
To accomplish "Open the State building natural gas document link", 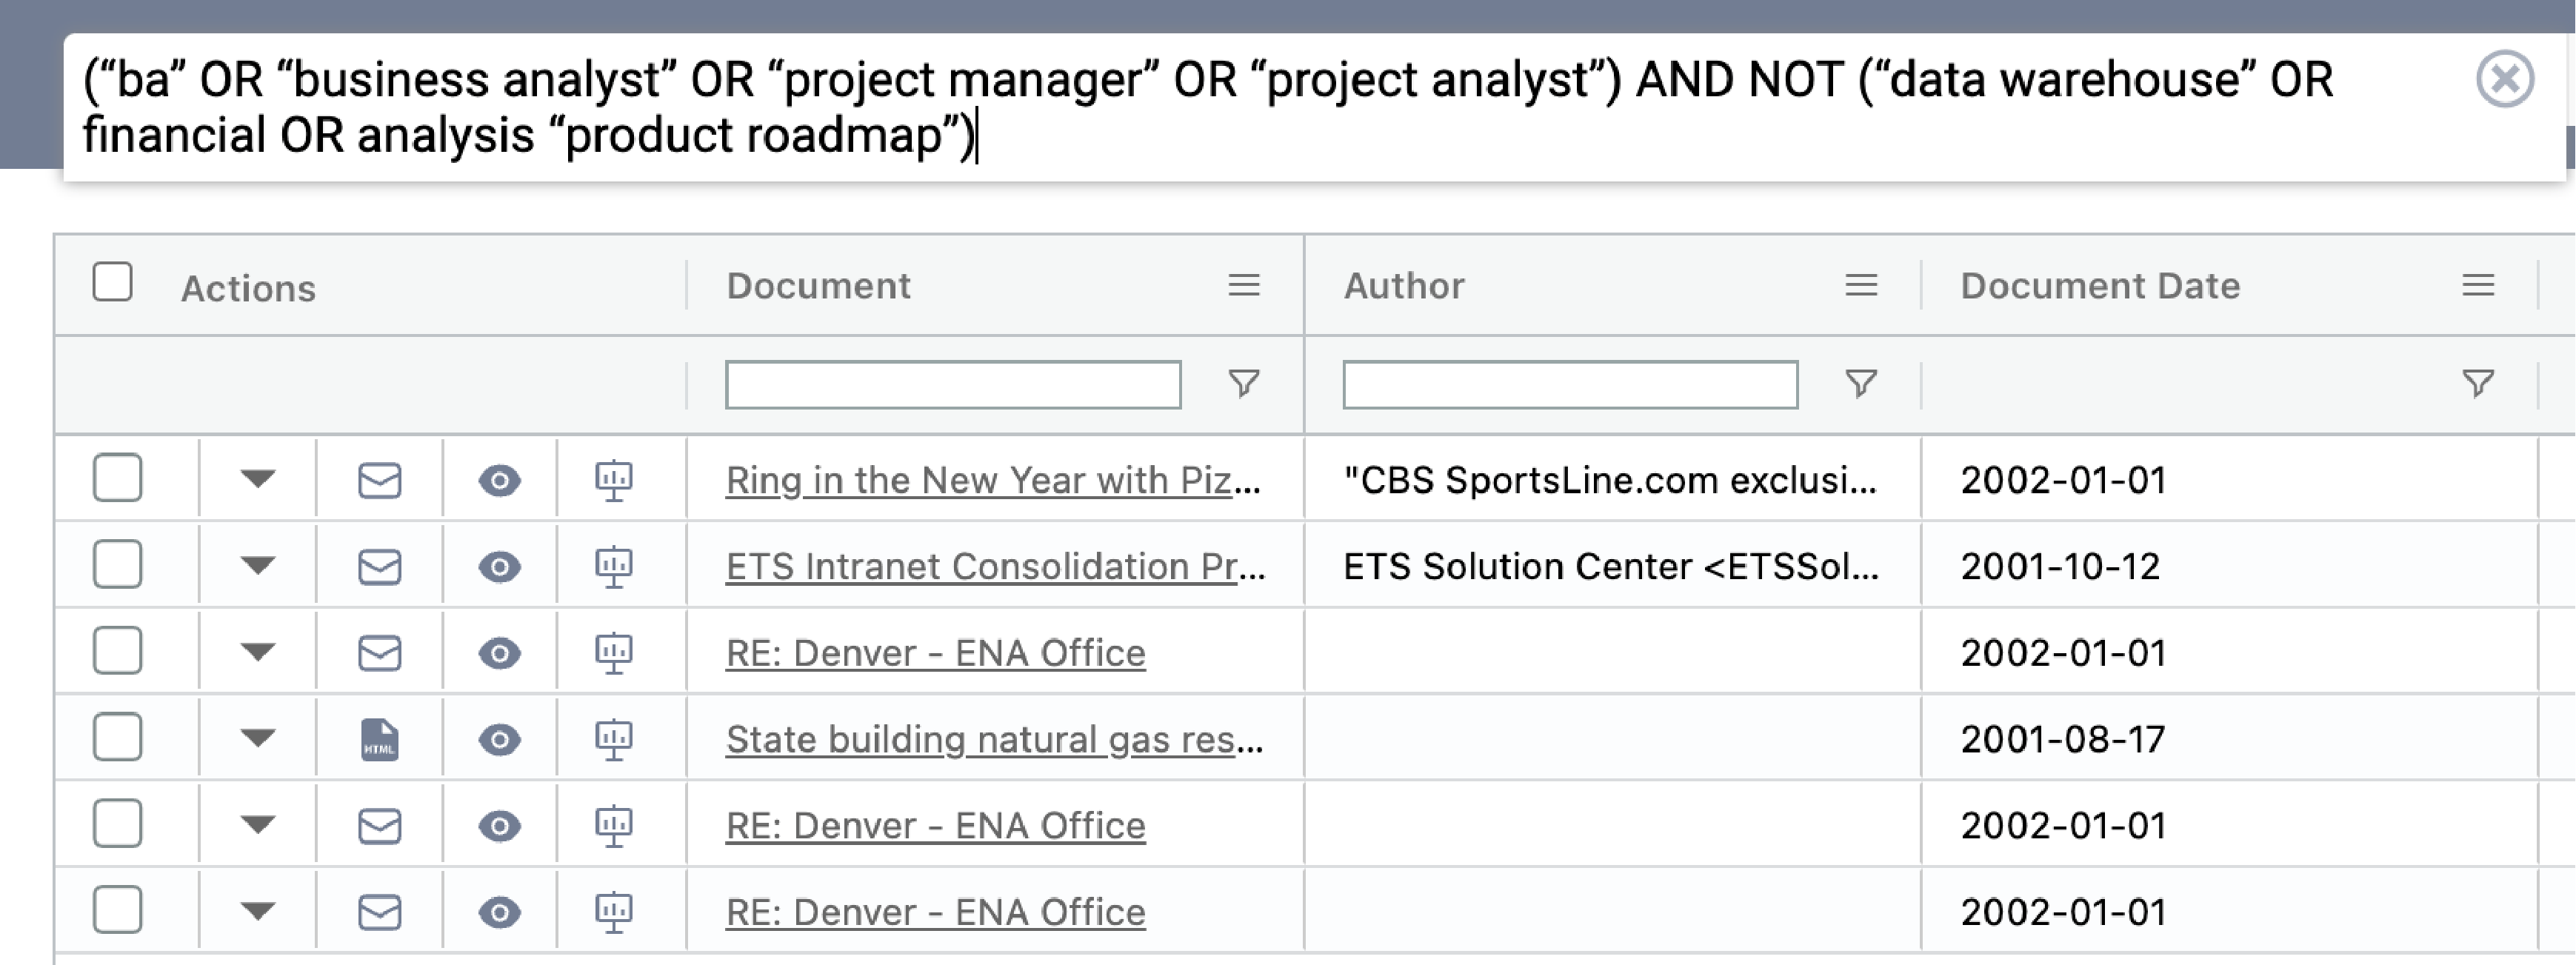I will (994, 740).
